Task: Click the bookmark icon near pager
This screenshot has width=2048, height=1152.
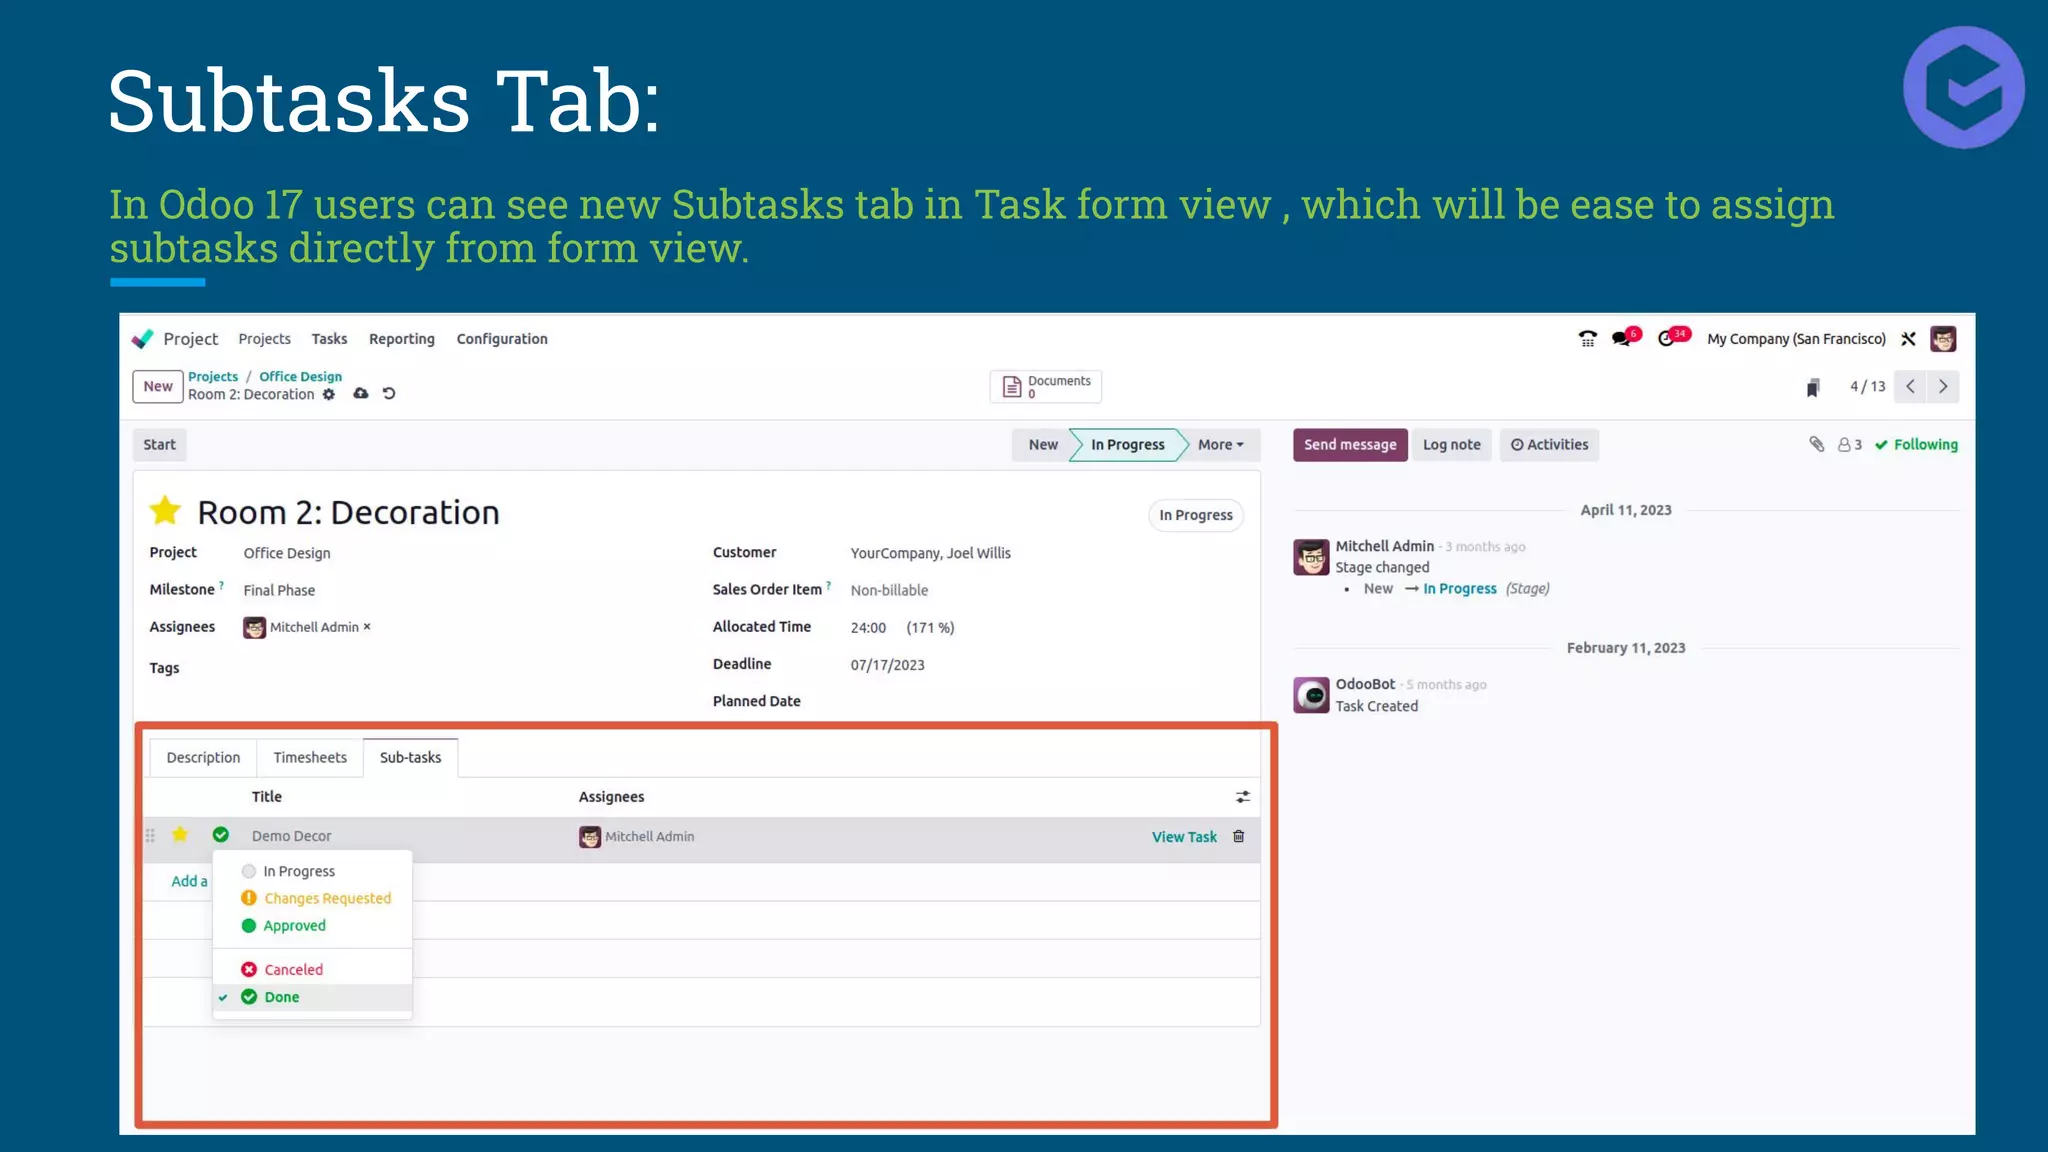Action: click(x=1812, y=388)
